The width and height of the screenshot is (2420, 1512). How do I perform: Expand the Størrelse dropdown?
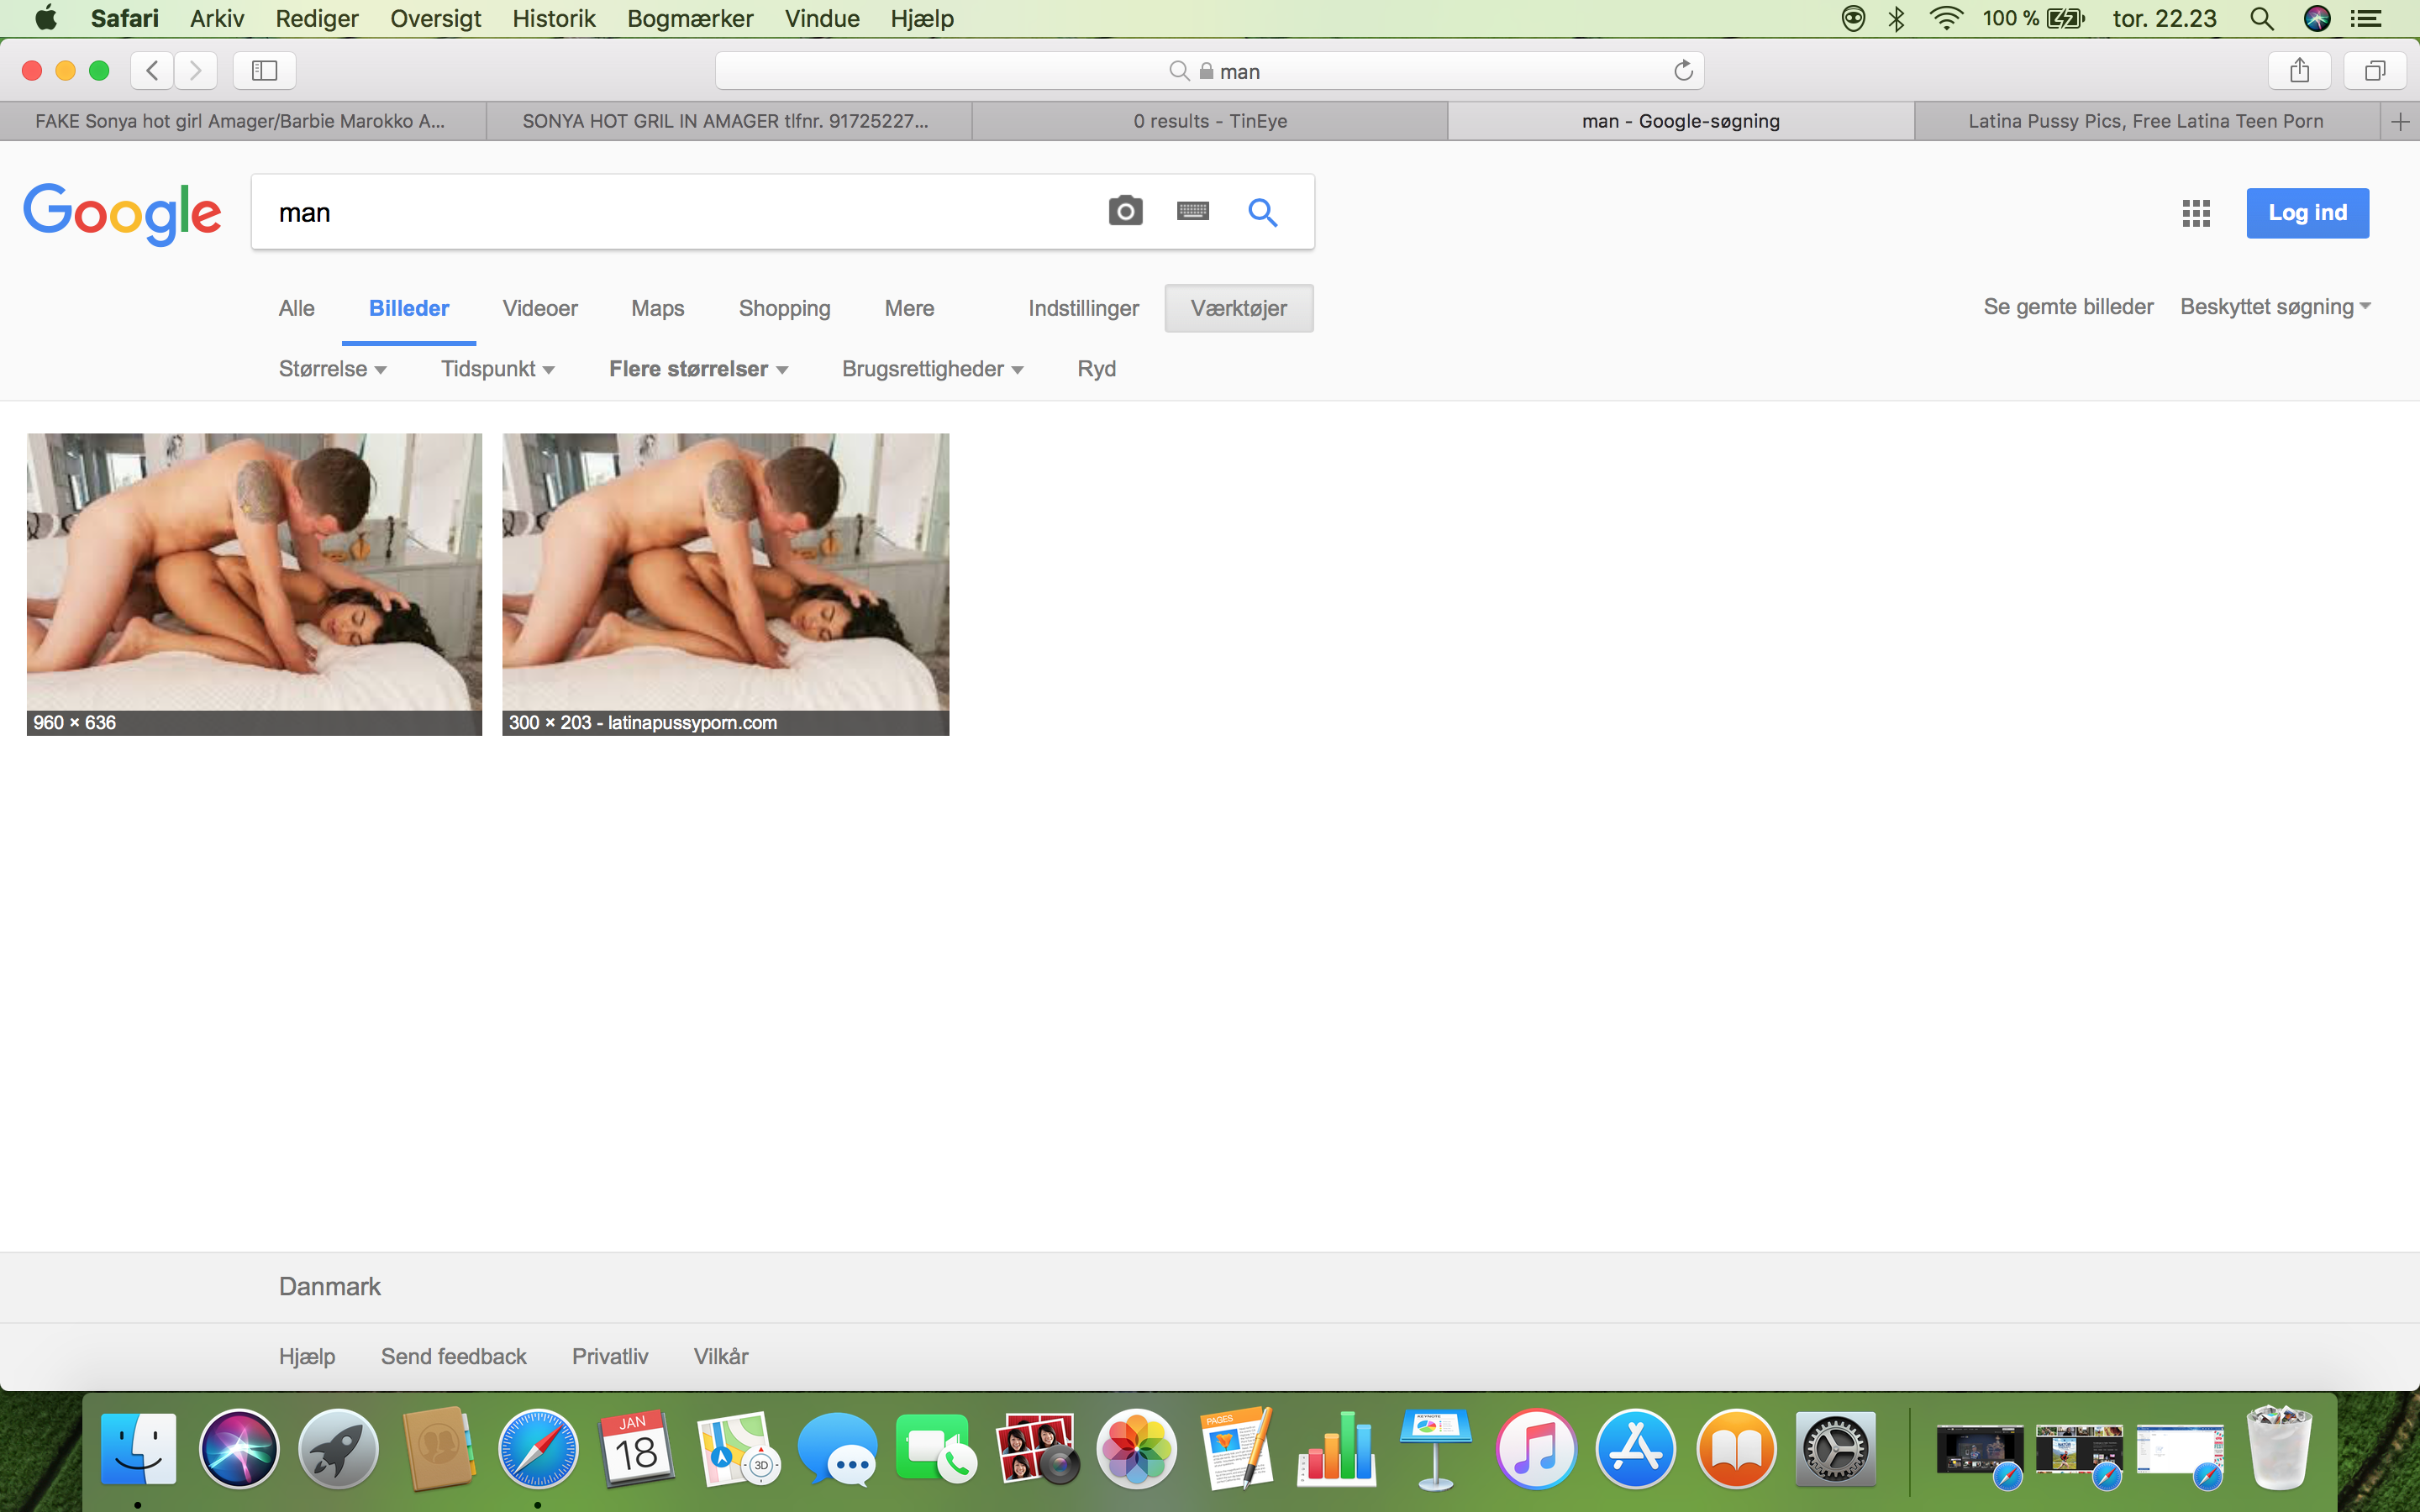[x=332, y=369]
